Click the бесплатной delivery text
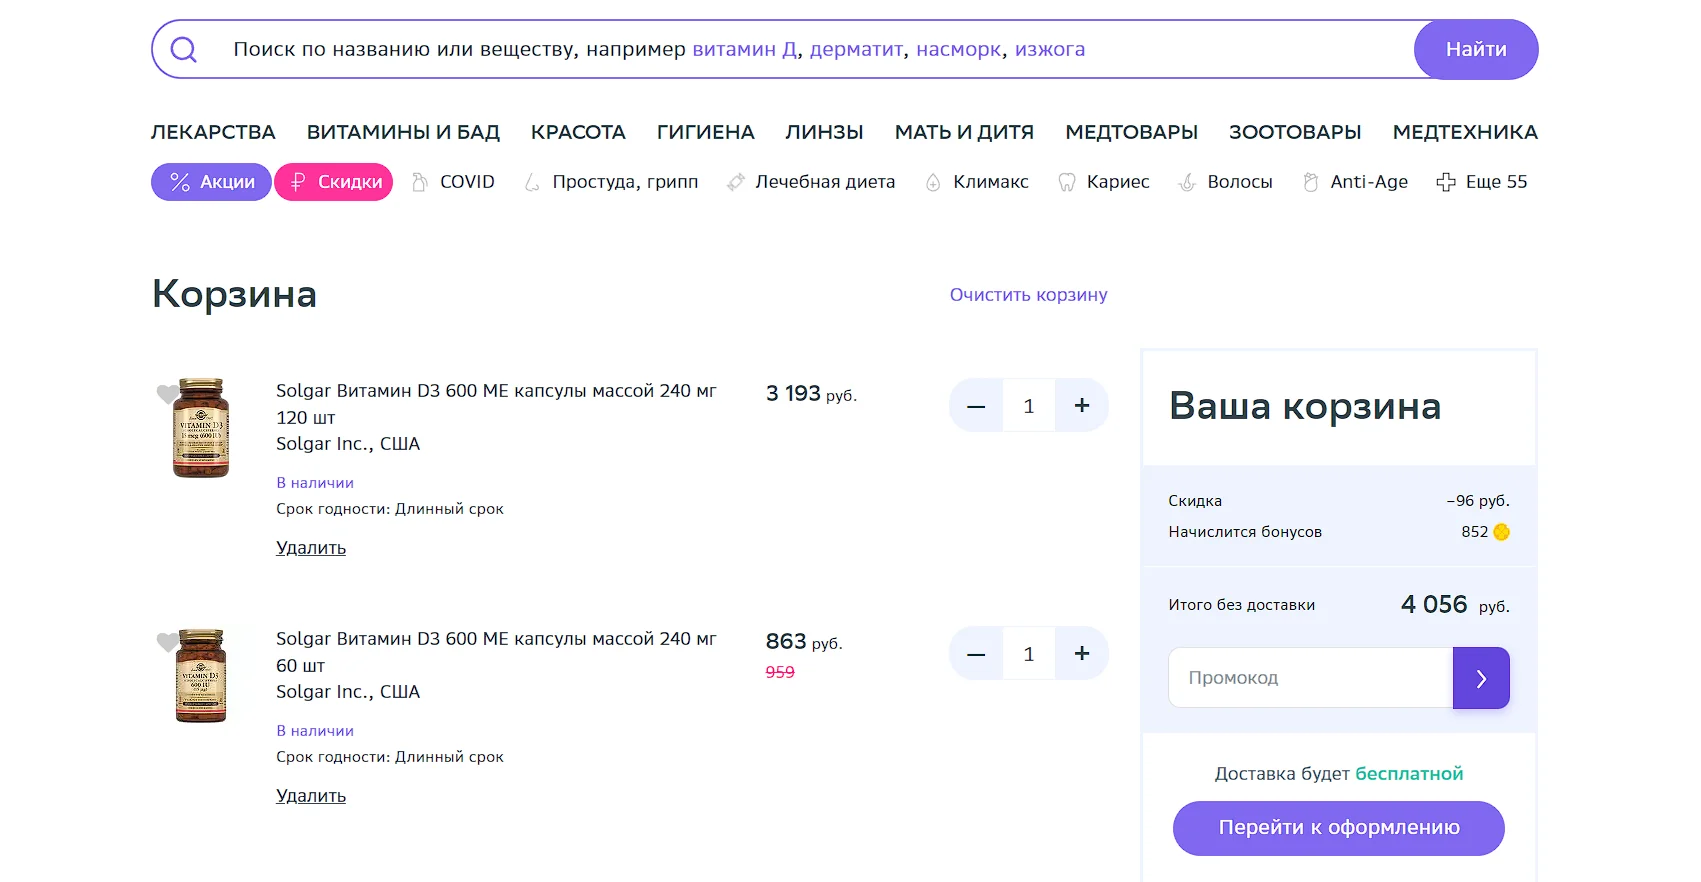This screenshot has width=1701, height=882. (1409, 774)
